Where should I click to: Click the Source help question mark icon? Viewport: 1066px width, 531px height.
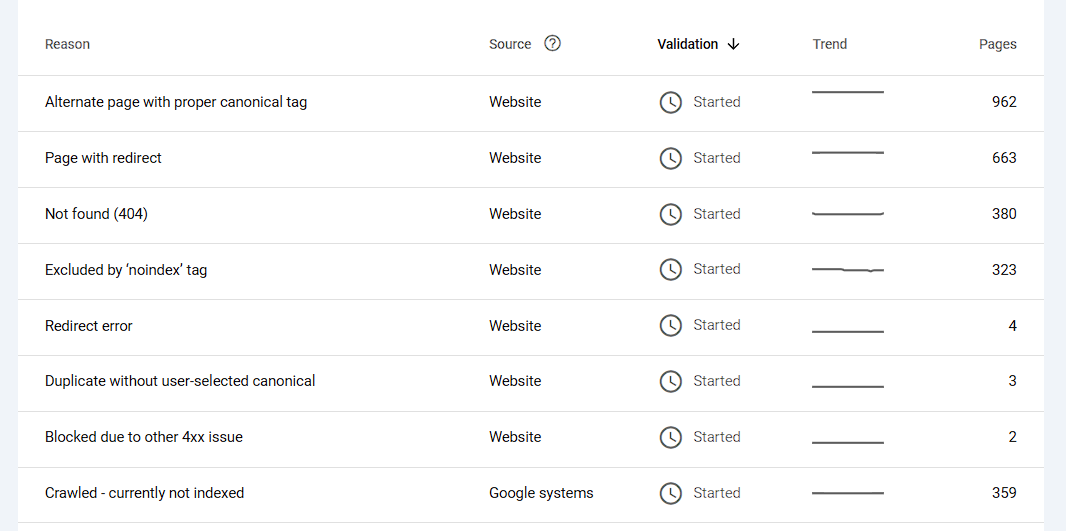552,44
